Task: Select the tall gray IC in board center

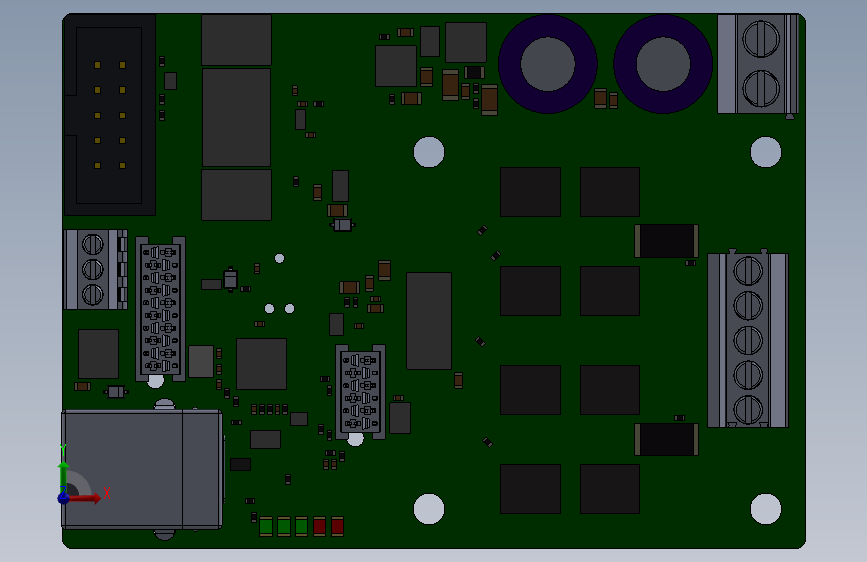Action: [429, 321]
